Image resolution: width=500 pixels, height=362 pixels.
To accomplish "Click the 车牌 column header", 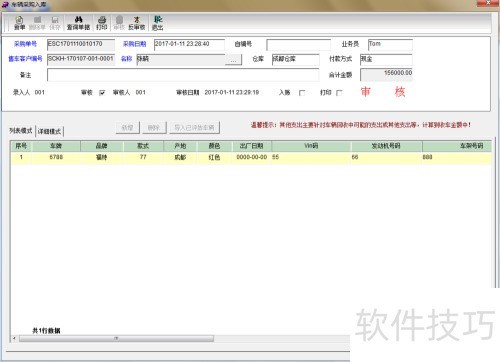I will 56,146.
